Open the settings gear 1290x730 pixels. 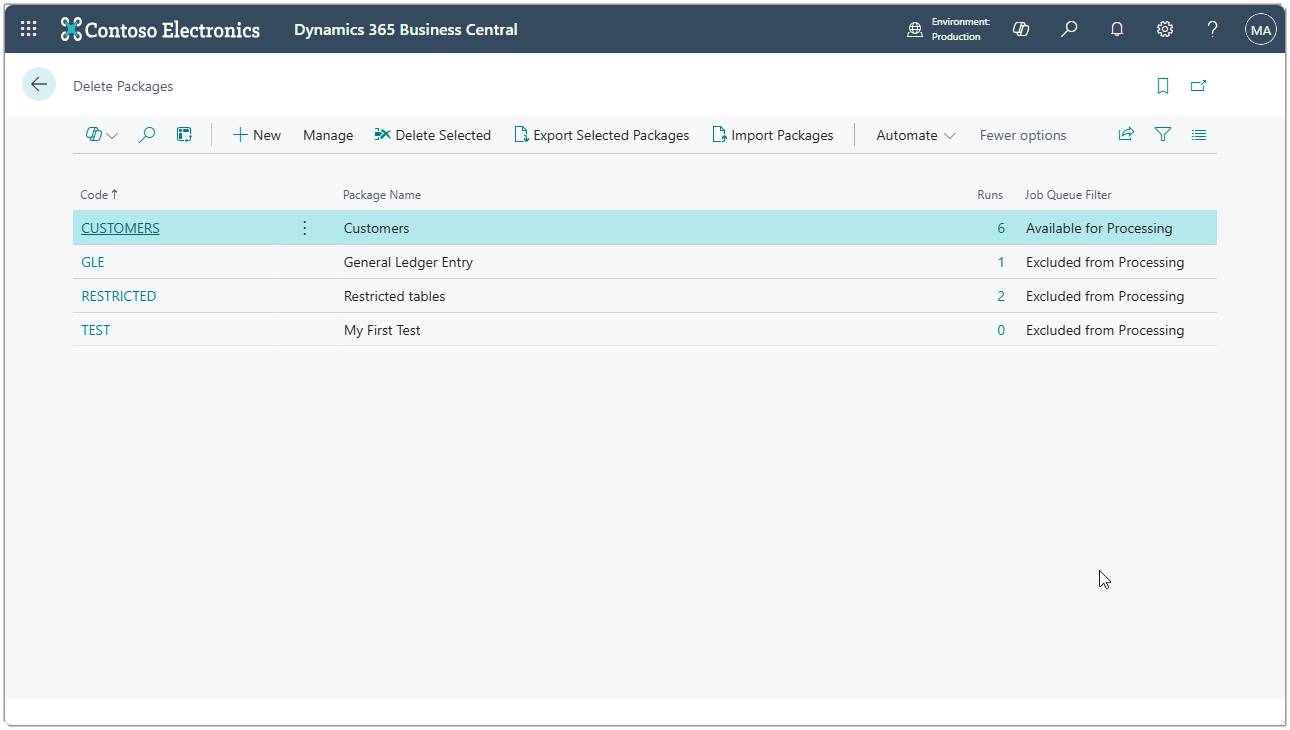click(x=1165, y=30)
